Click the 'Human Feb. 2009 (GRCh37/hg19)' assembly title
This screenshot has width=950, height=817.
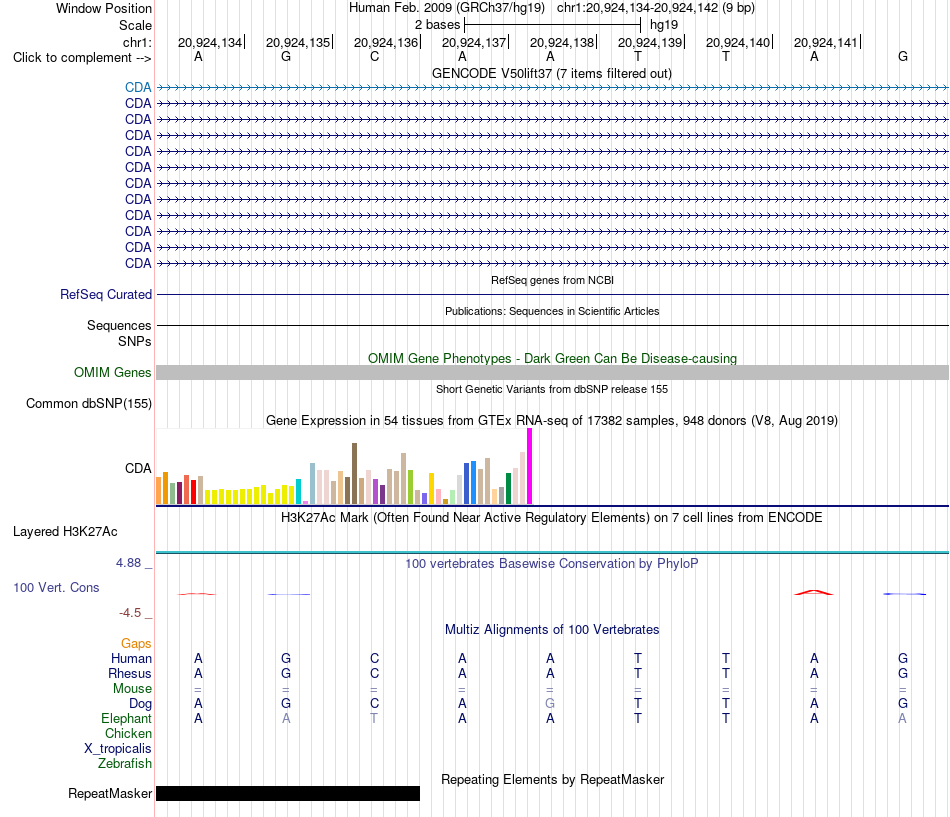click(x=447, y=8)
